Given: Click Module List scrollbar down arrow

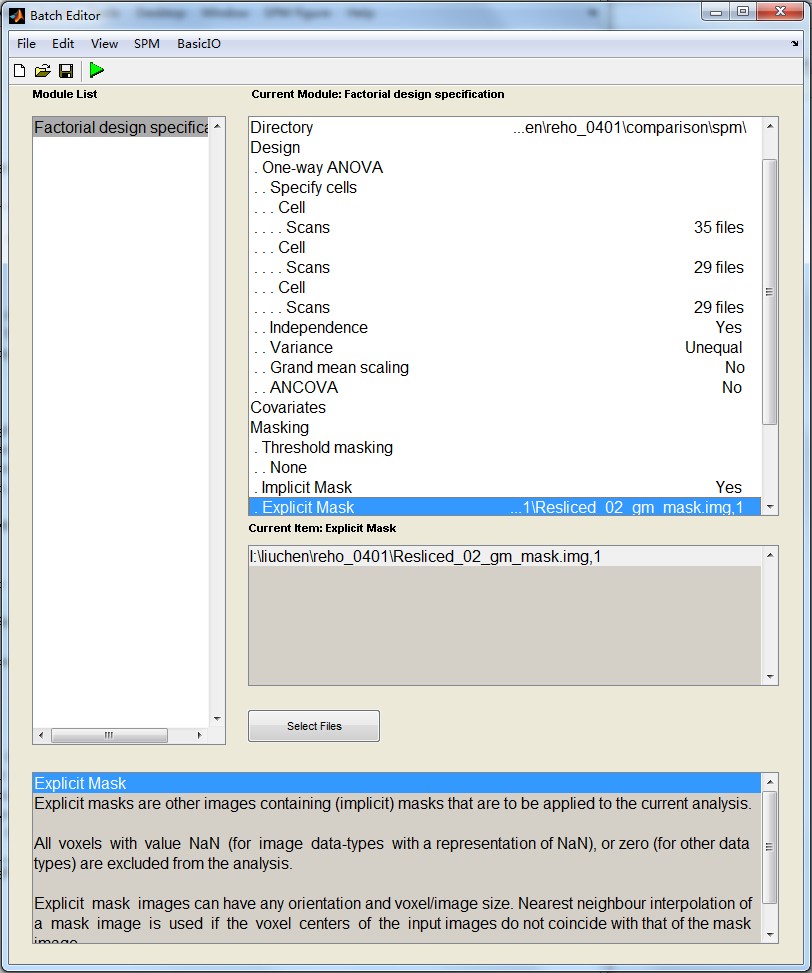Looking at the screenshot, I should click(217, 719).
